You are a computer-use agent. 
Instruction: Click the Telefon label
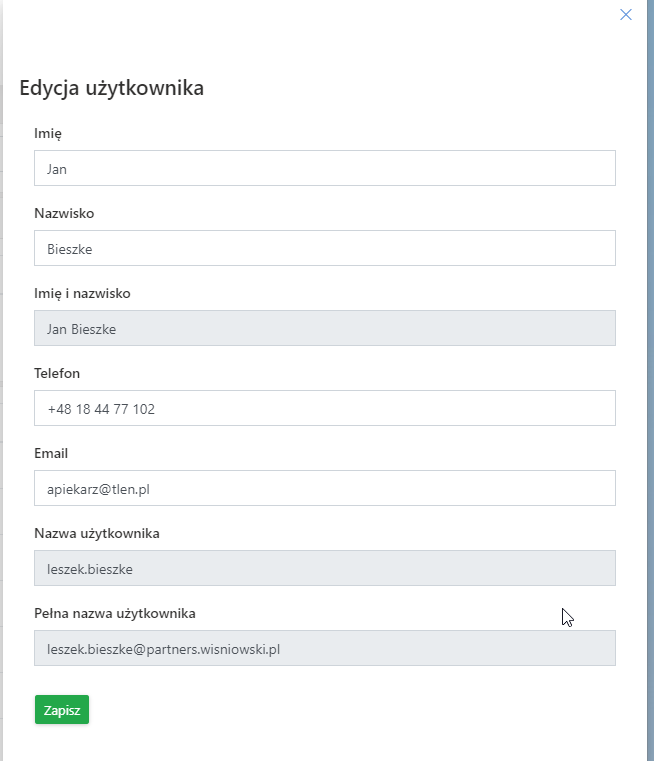click(x=57, y=373)
